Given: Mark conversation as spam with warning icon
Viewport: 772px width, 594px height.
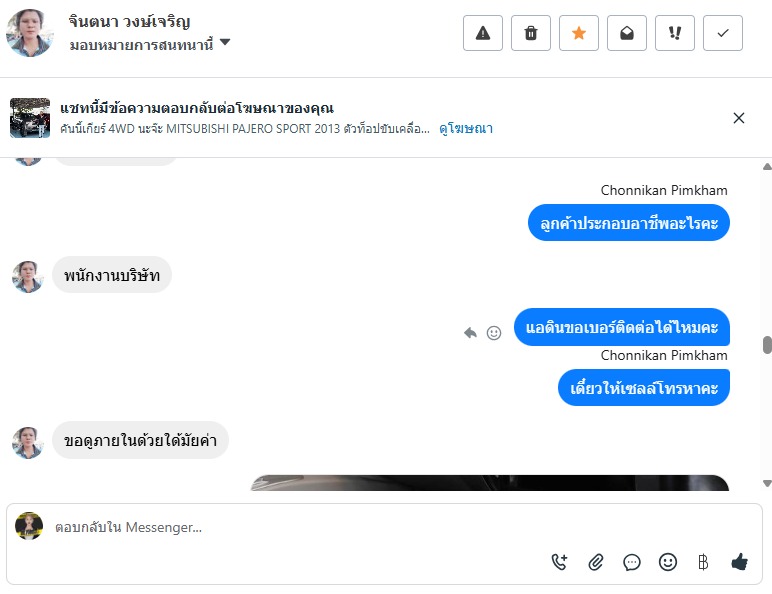Looking at the screenshot, I should (x=482, y=33).
